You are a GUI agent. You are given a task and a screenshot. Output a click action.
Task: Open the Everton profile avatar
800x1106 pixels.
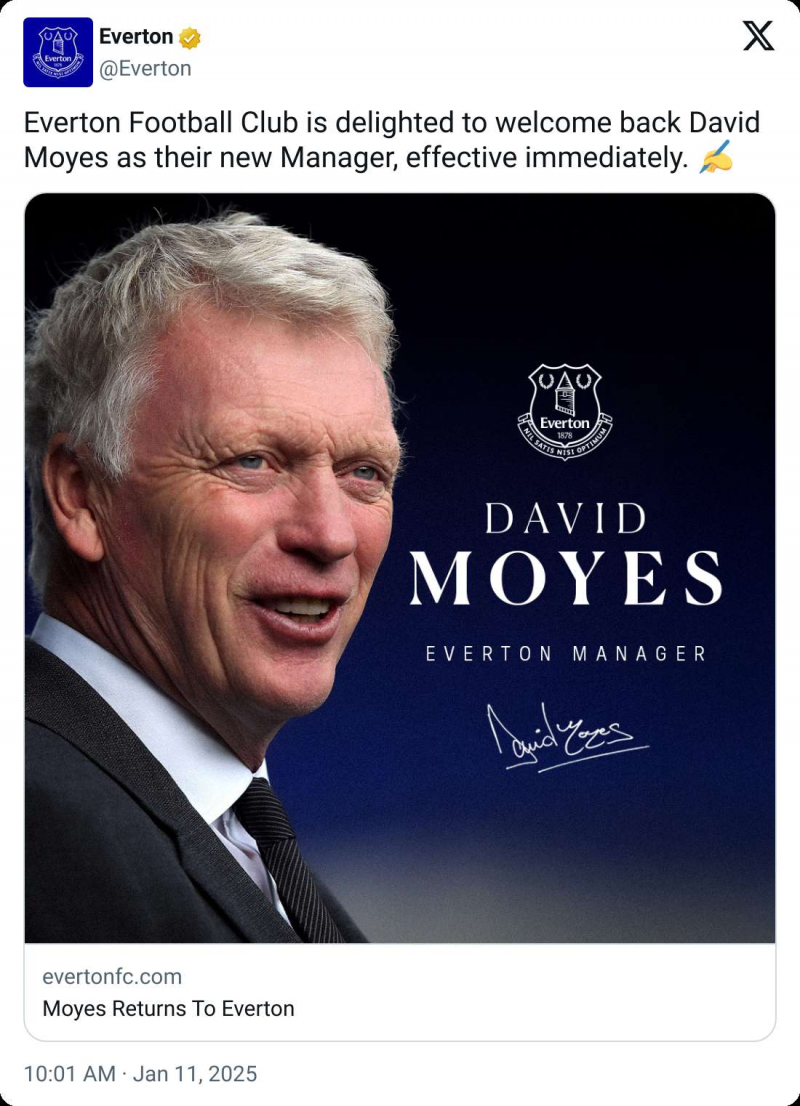58,52
